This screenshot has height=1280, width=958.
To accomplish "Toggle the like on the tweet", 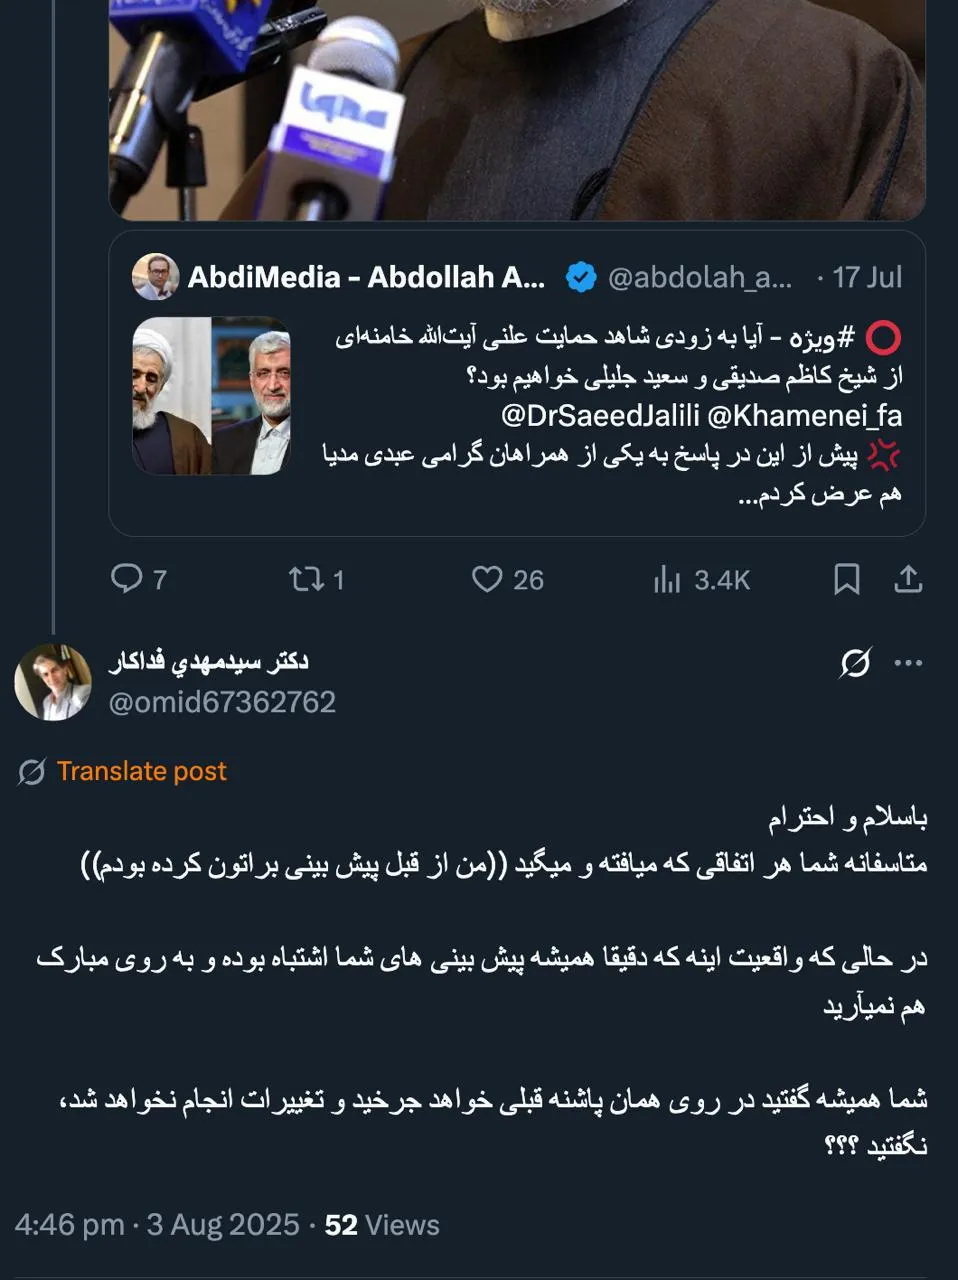I will (x=489, y=580).
